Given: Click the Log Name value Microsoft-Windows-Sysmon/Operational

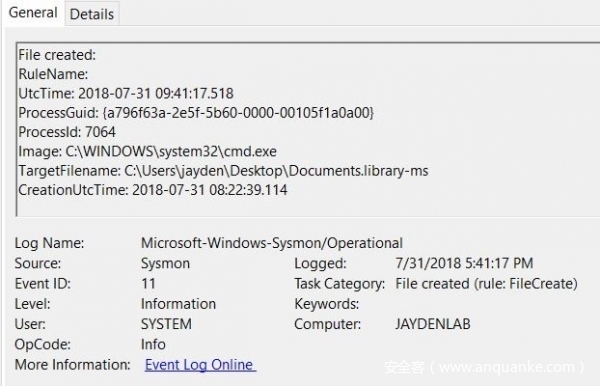Looking at the screenshot, I should [x=272, y=243].
